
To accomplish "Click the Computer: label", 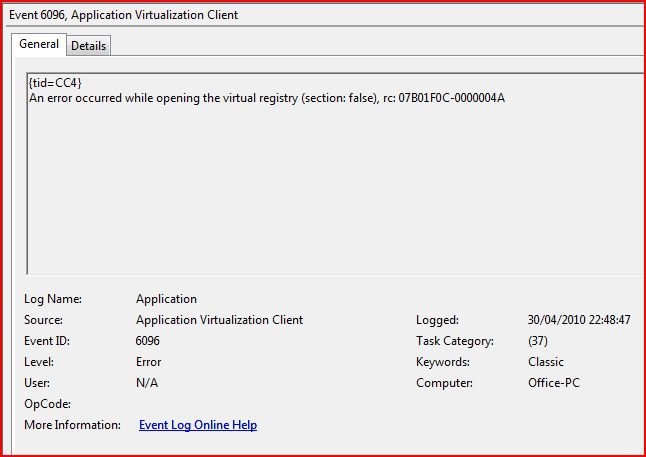I will tap(444, 383).
